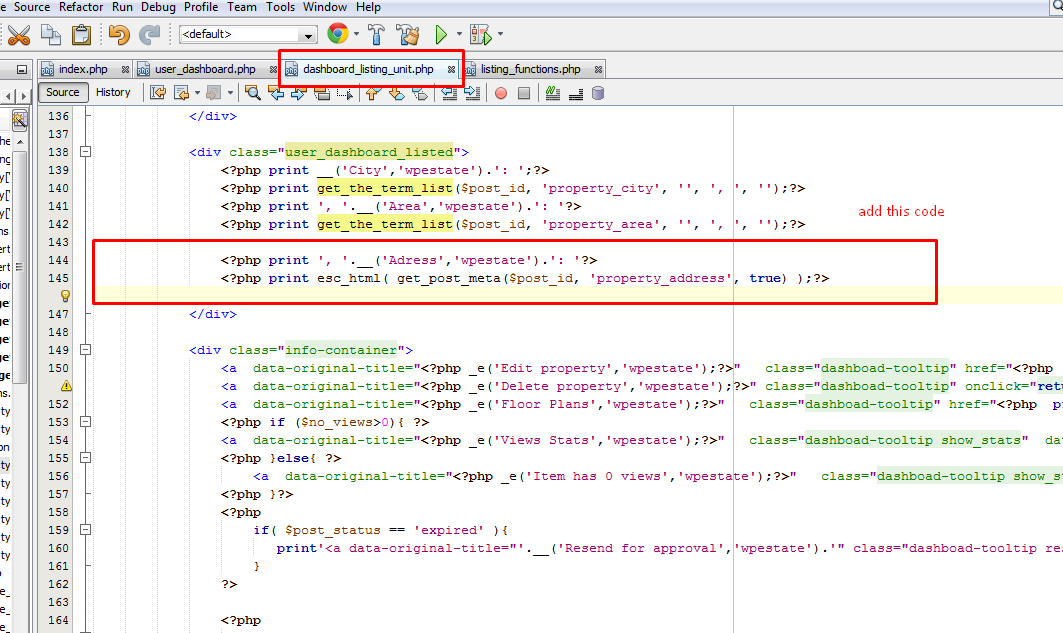
Task: Open the Refactor menu
Action: 81,7
